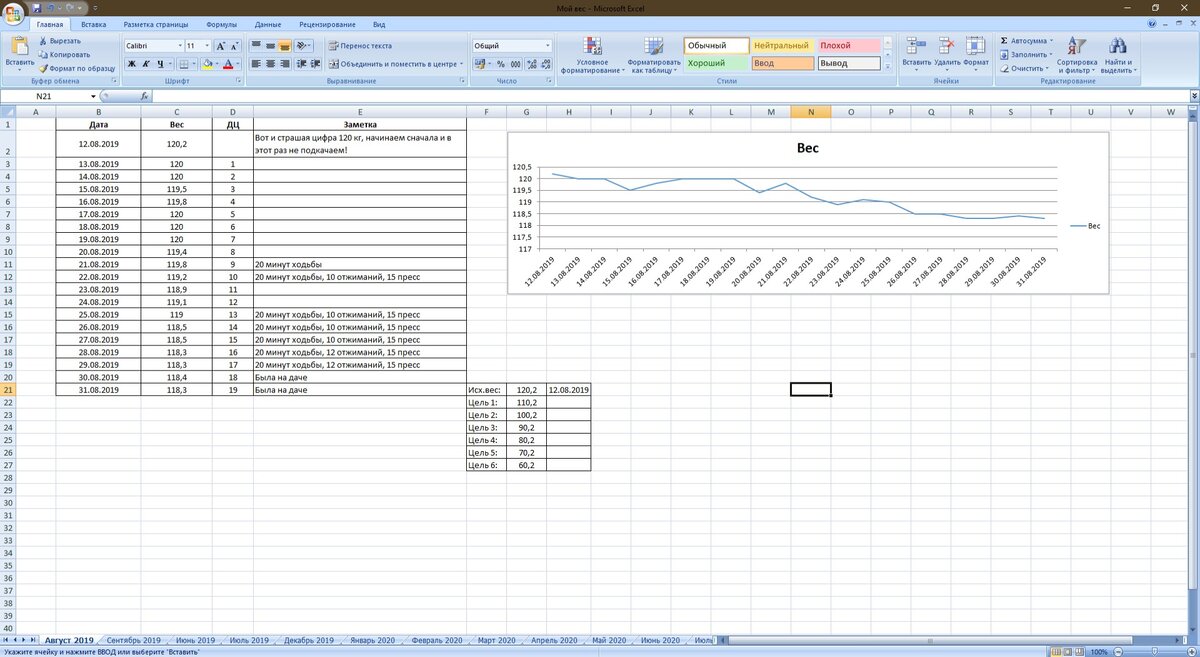Decrease decimal places

coord(544,64)
